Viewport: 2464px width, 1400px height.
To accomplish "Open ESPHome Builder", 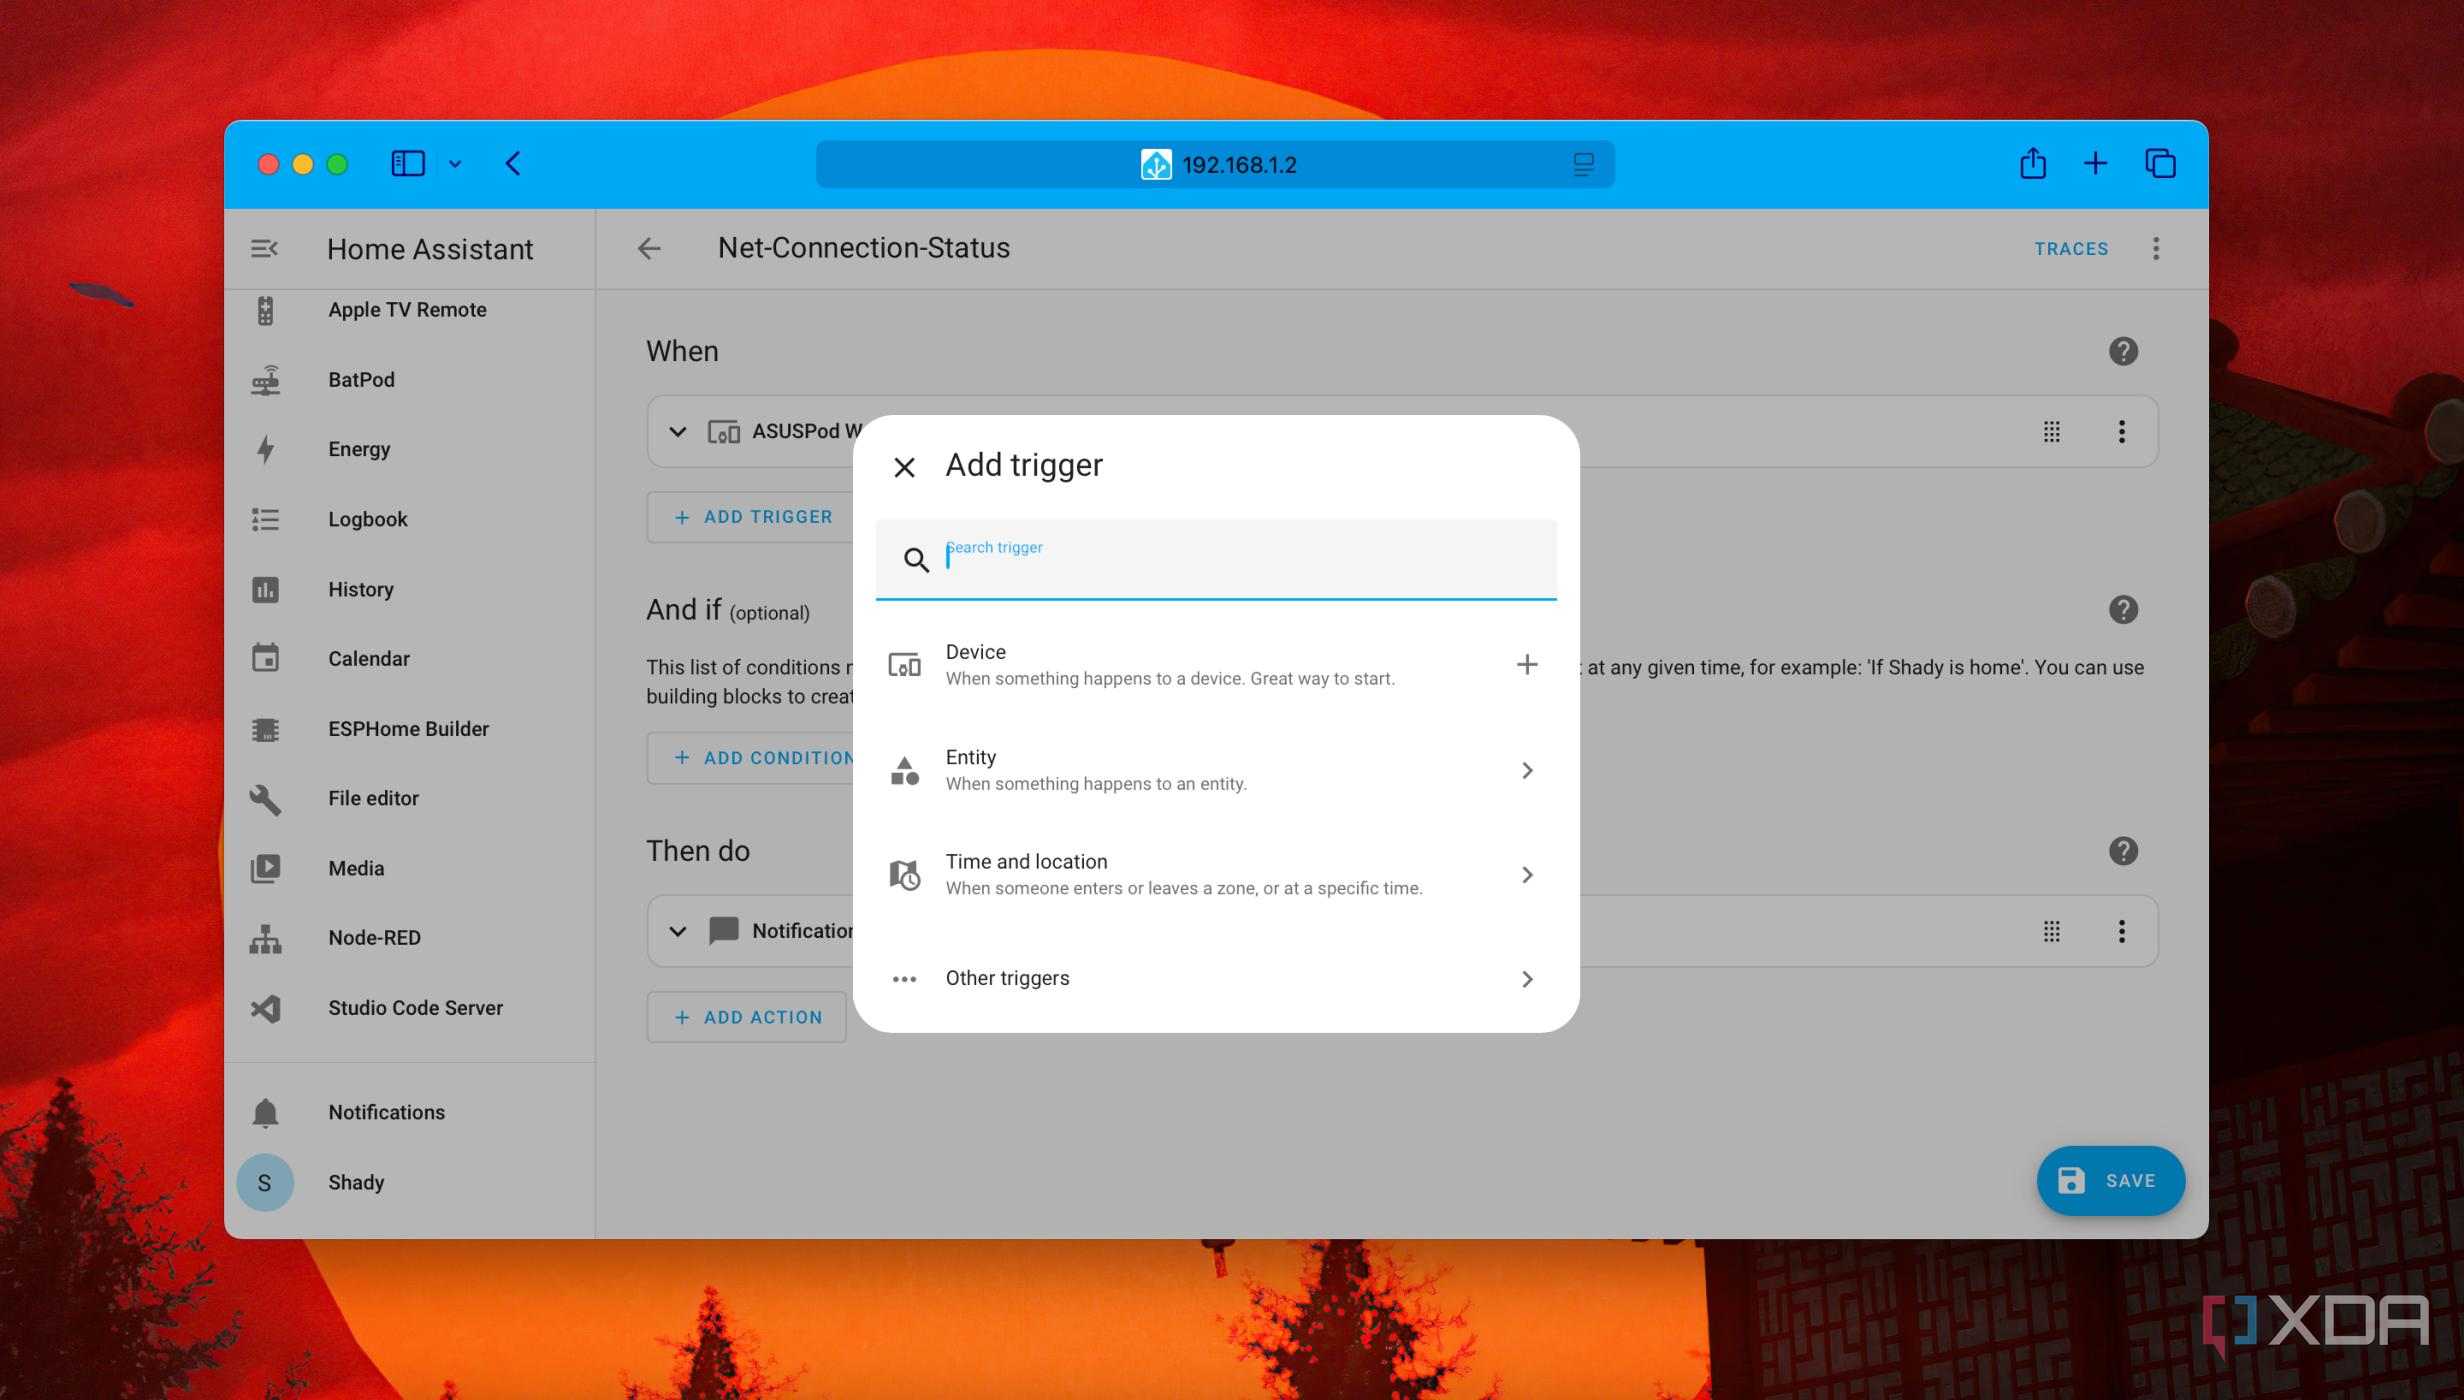I will (x=410, y=729).
